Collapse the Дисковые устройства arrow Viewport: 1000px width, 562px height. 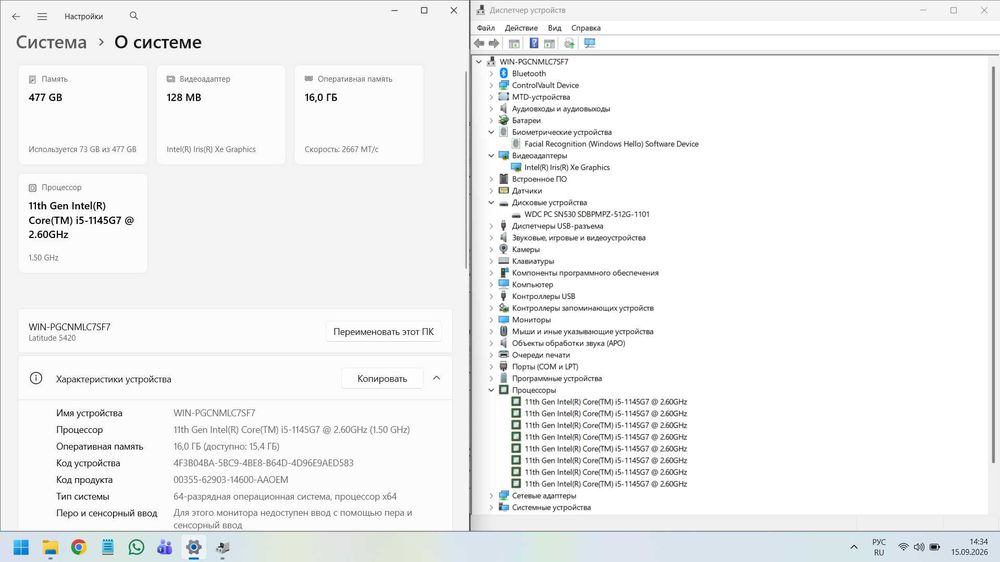point(491,203)
